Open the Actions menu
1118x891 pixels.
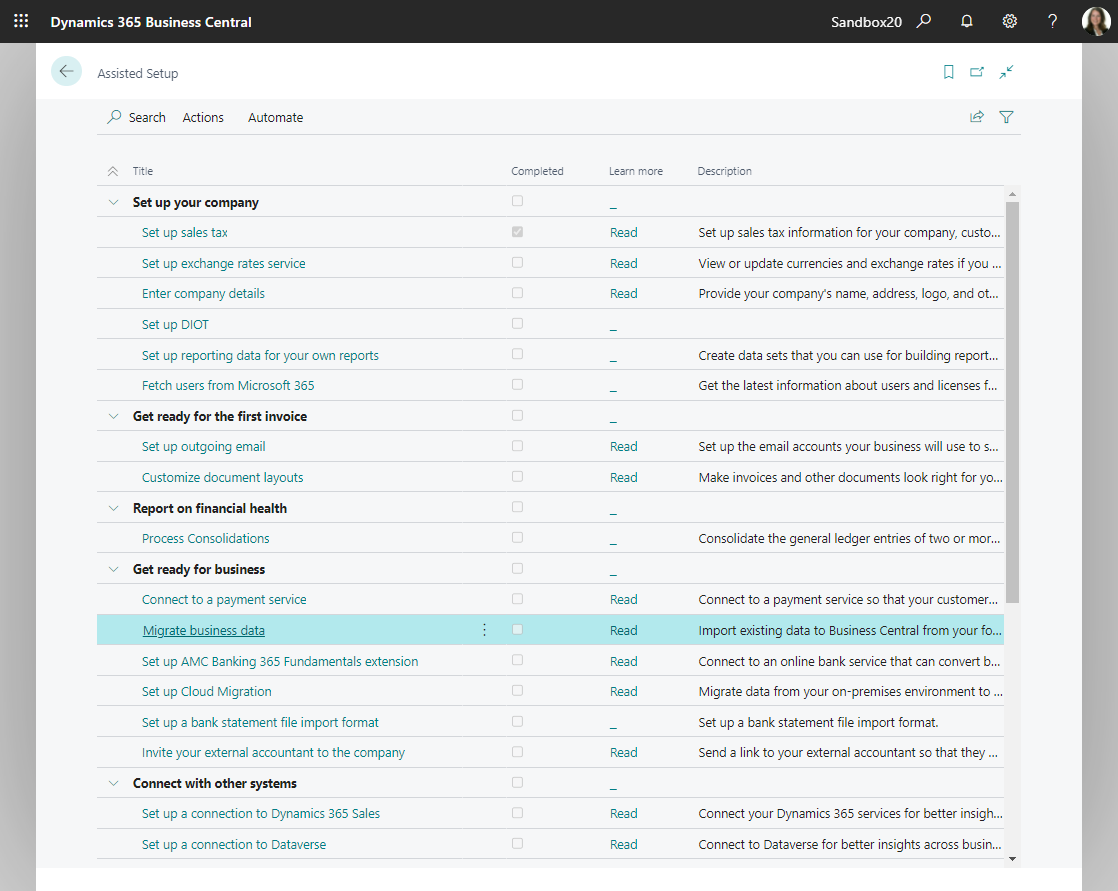point(203,117)
